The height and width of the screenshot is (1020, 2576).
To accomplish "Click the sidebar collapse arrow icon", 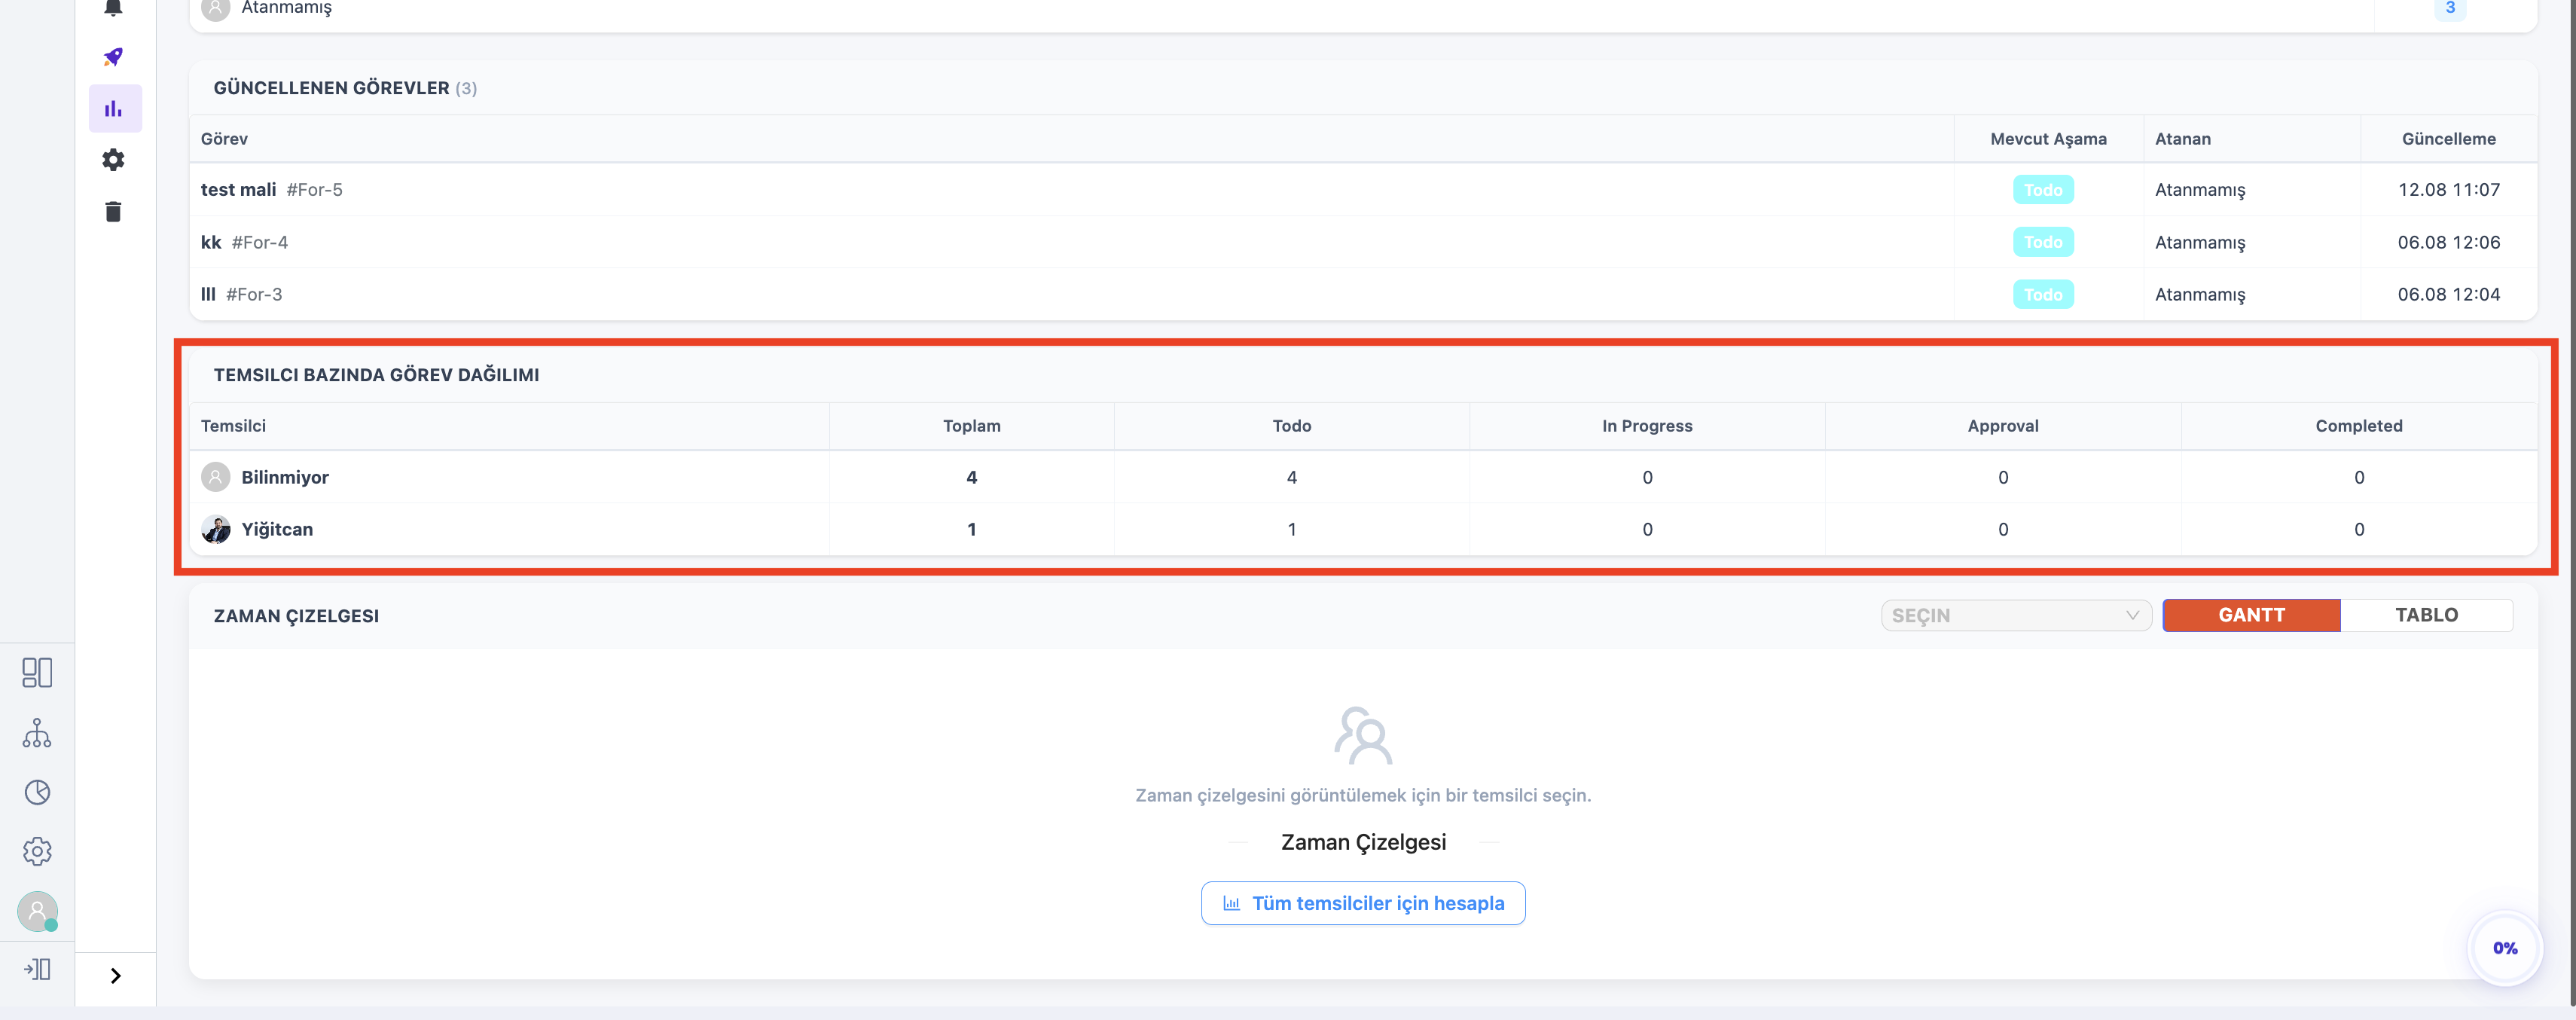I will [x=37, y=969].
